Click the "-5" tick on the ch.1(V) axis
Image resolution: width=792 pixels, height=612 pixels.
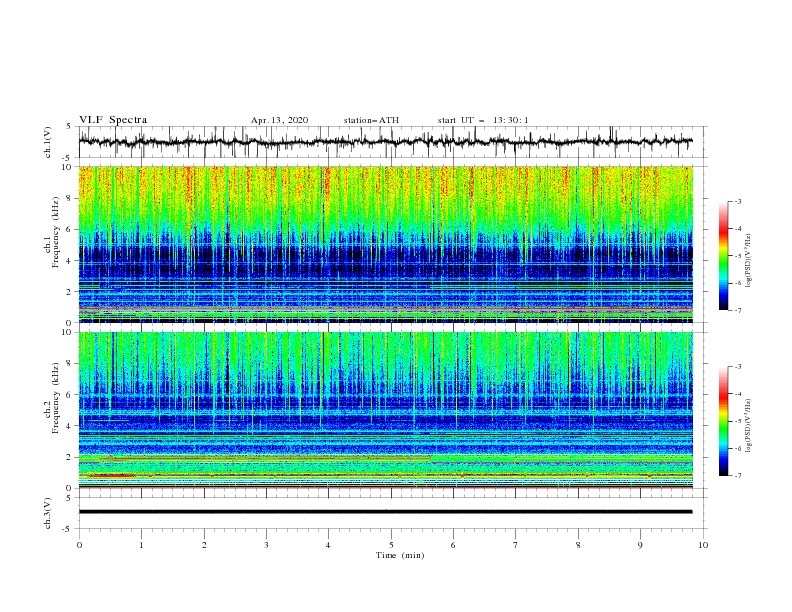pyautogui.click(x=68, y=158)
